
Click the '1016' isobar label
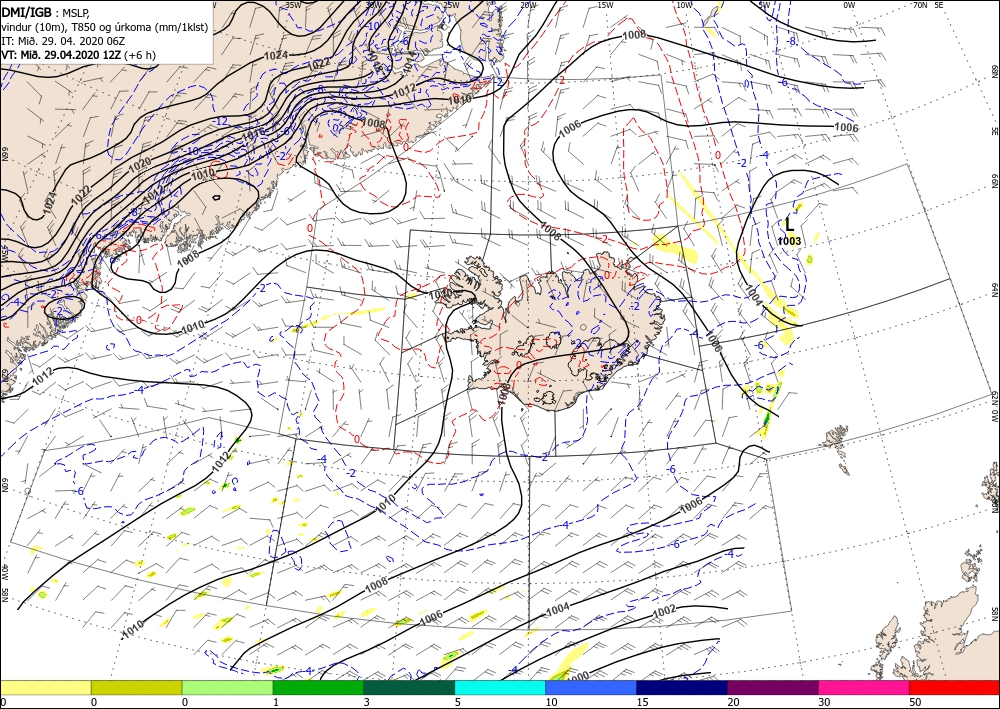(x=253, y=135)
